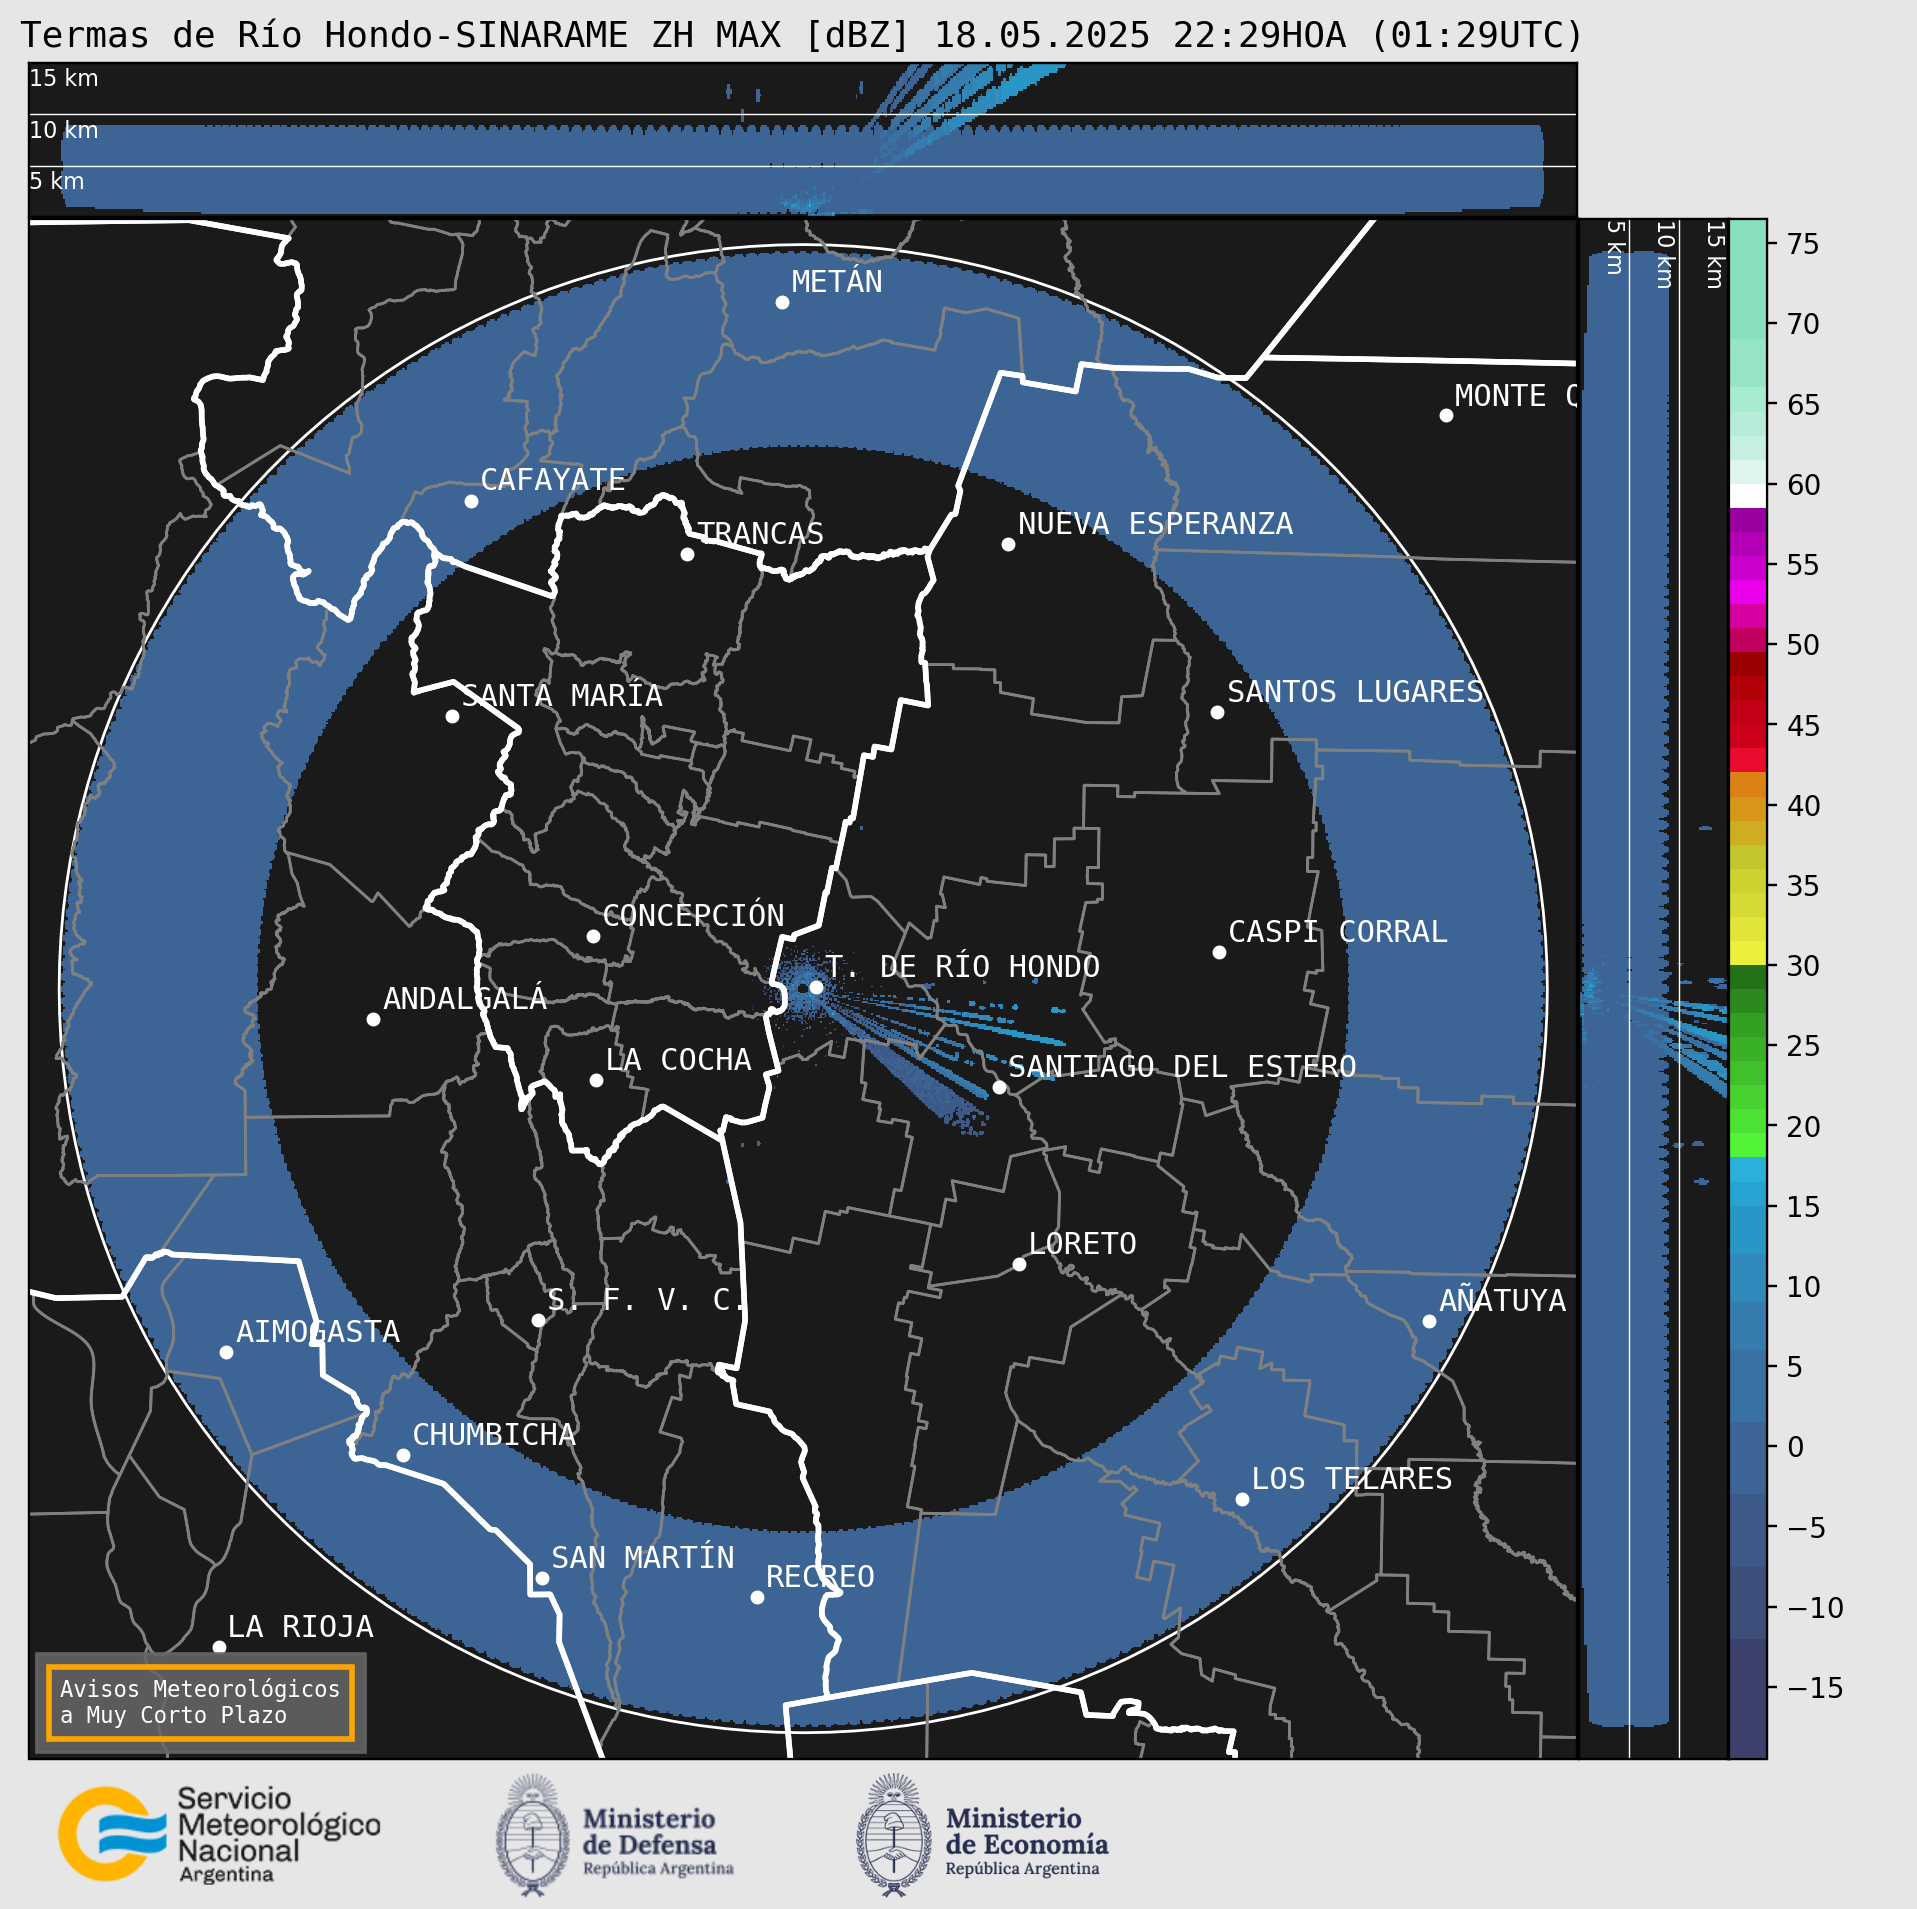Click the SANTOS LUGARES city dot
Screen dimensions: 1917x1909
[1217, 712]
